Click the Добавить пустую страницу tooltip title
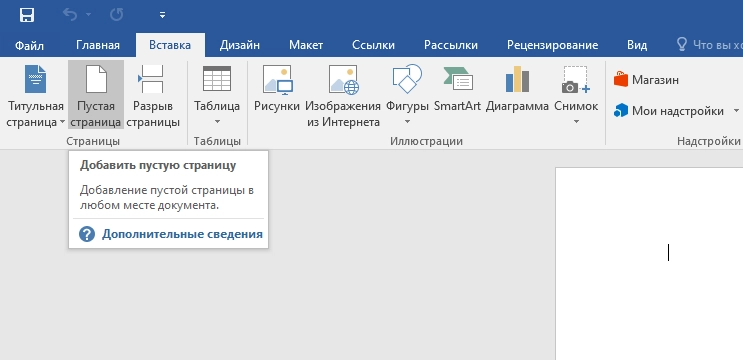This screenshot has height=360, width=743. [x=158, y=165]
